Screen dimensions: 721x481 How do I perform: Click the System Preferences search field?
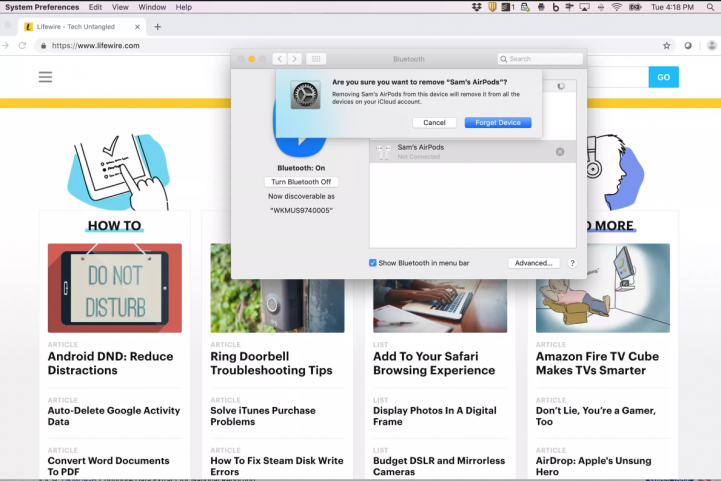click(x=540, y=59)
